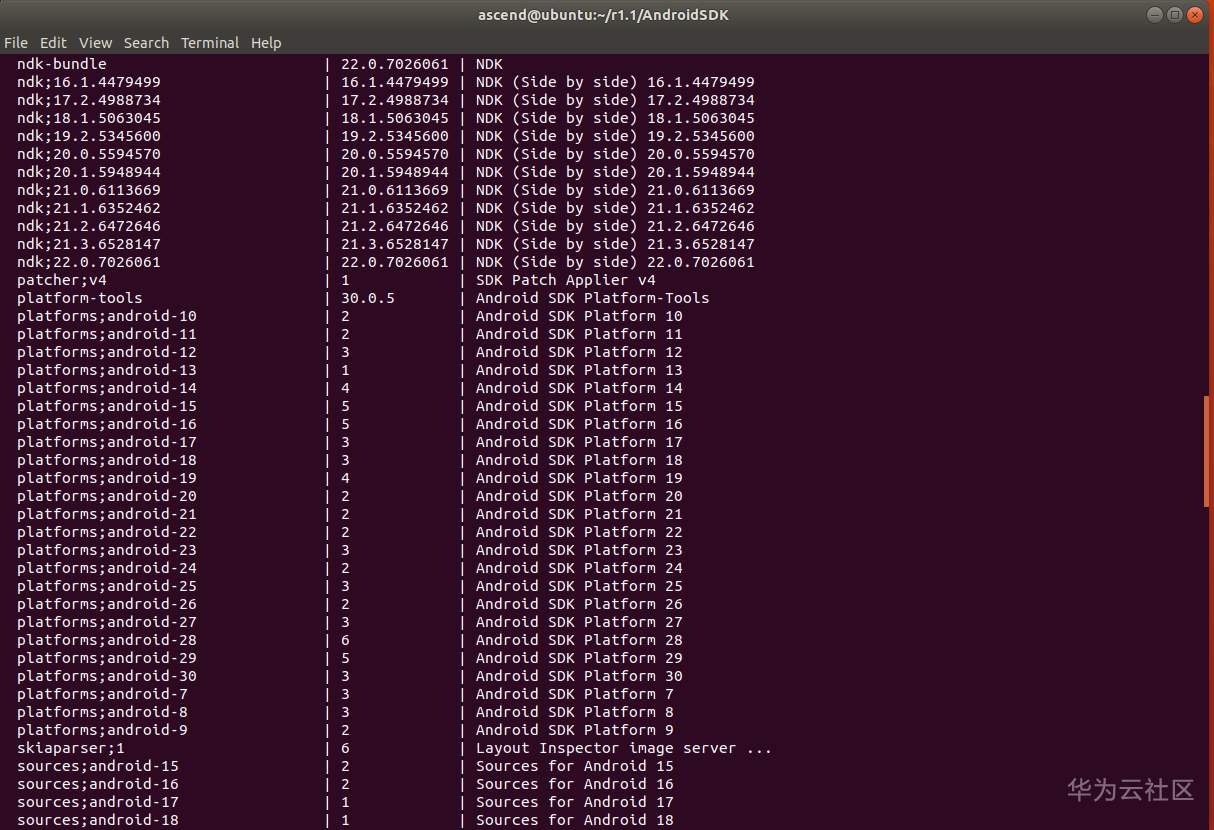Image resolution: width=1214 pixels, height=830 pixels.
Task: Click the ndk-bundle package name
Action: (62, 64)
